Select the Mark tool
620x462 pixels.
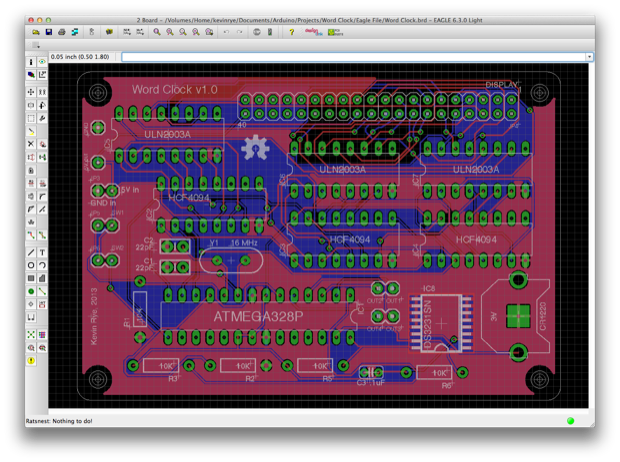(42, 74)
